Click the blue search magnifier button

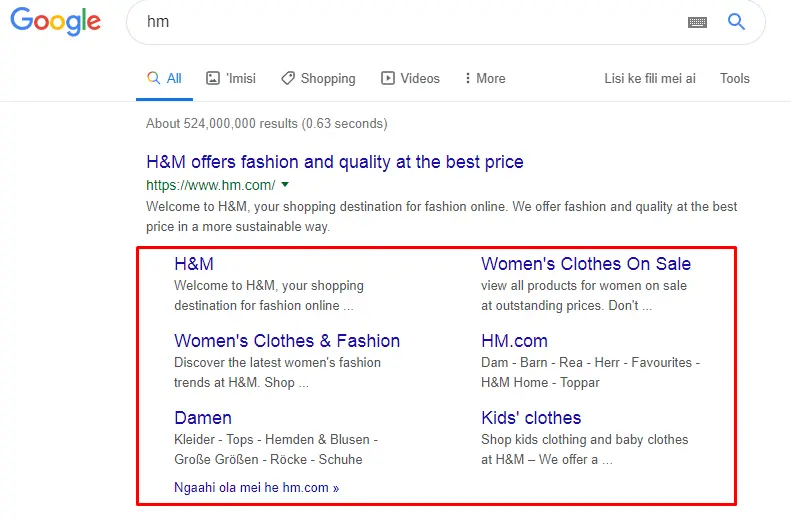pos(736,22)
